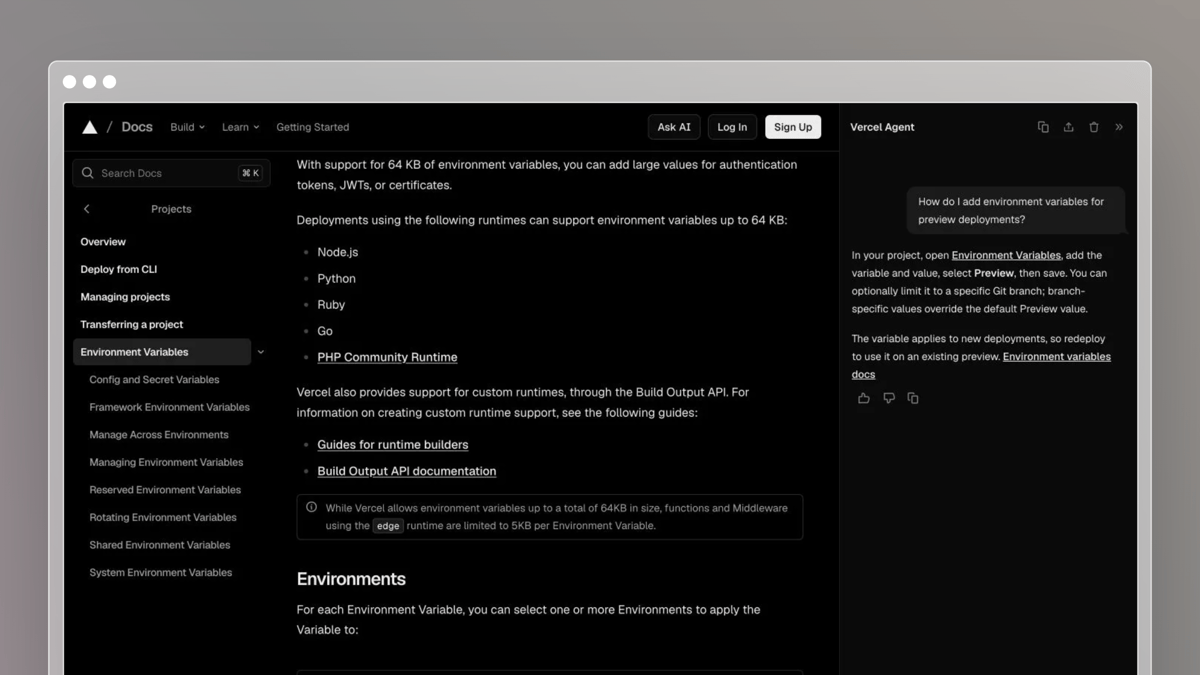Follow the PHP Community Runtime link
This screenshot has height=675, width=1200.
[x=387, y=357]
